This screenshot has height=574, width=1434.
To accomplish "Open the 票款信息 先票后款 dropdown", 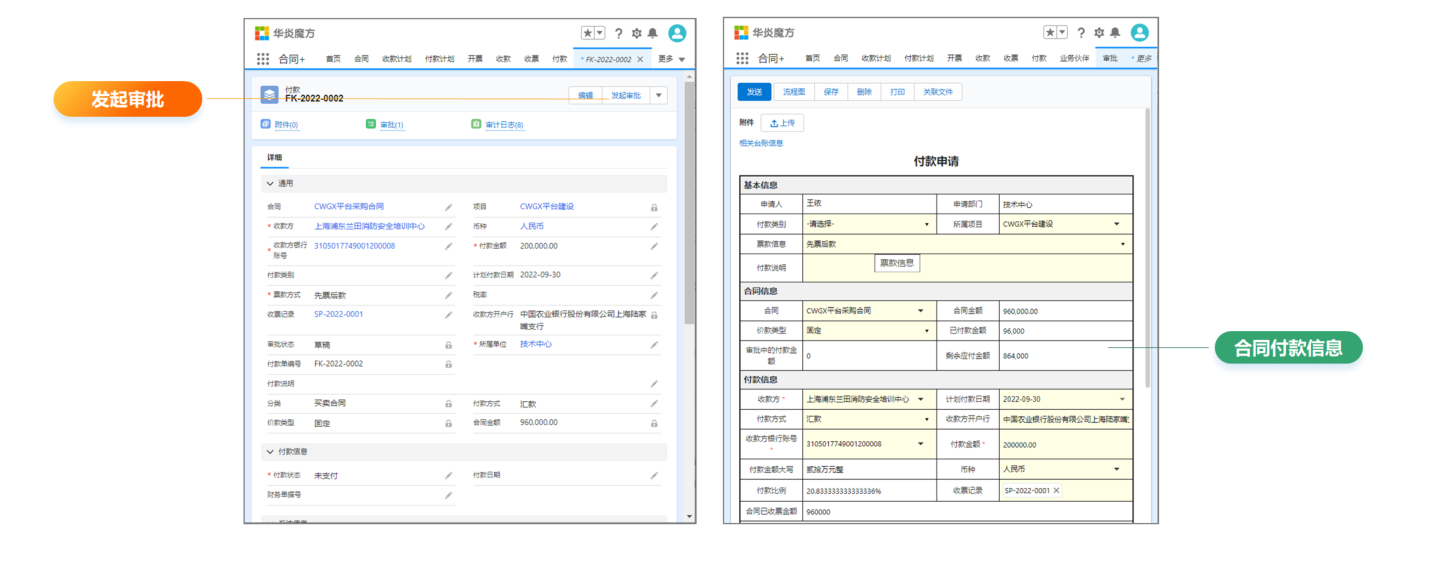I will (x=967, y=244).
